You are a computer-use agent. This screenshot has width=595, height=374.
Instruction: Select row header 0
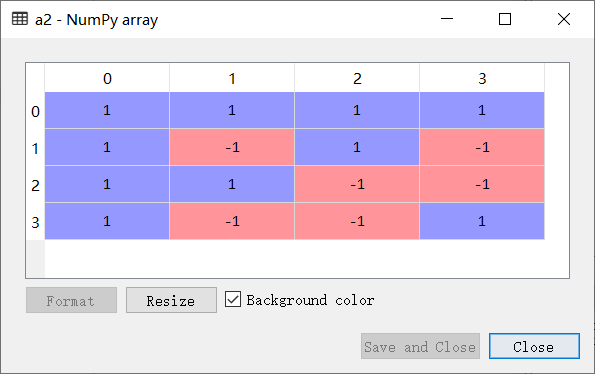click(x=36, y=111)
